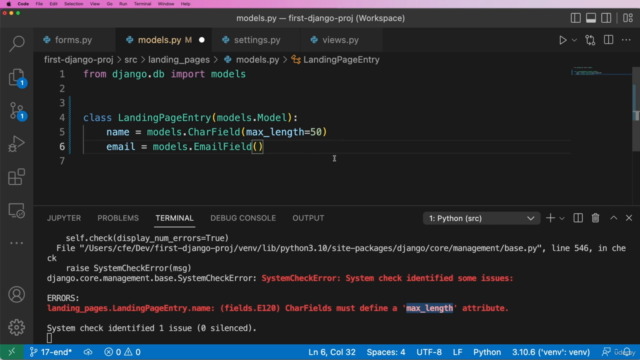The height and width of the screenshot is (360, 640).
Task: Open the Terminal menu in menu bar
Action: point(142,4)
